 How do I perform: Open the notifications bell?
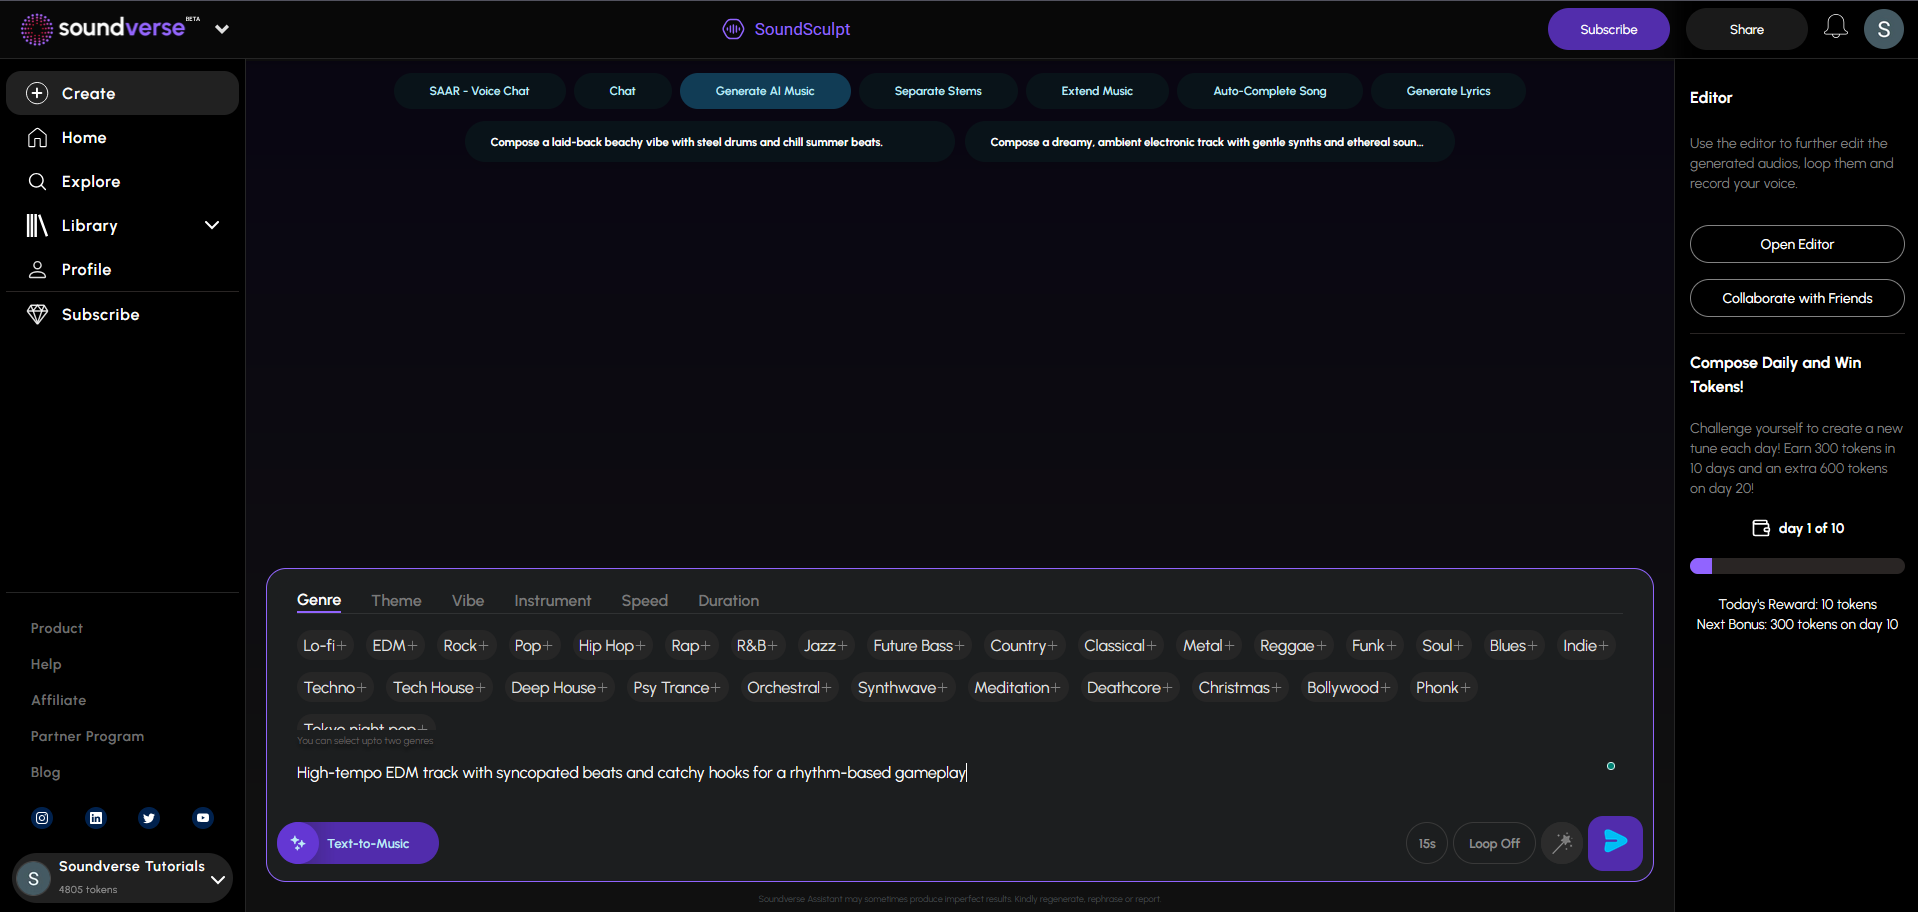(1835, 27)
